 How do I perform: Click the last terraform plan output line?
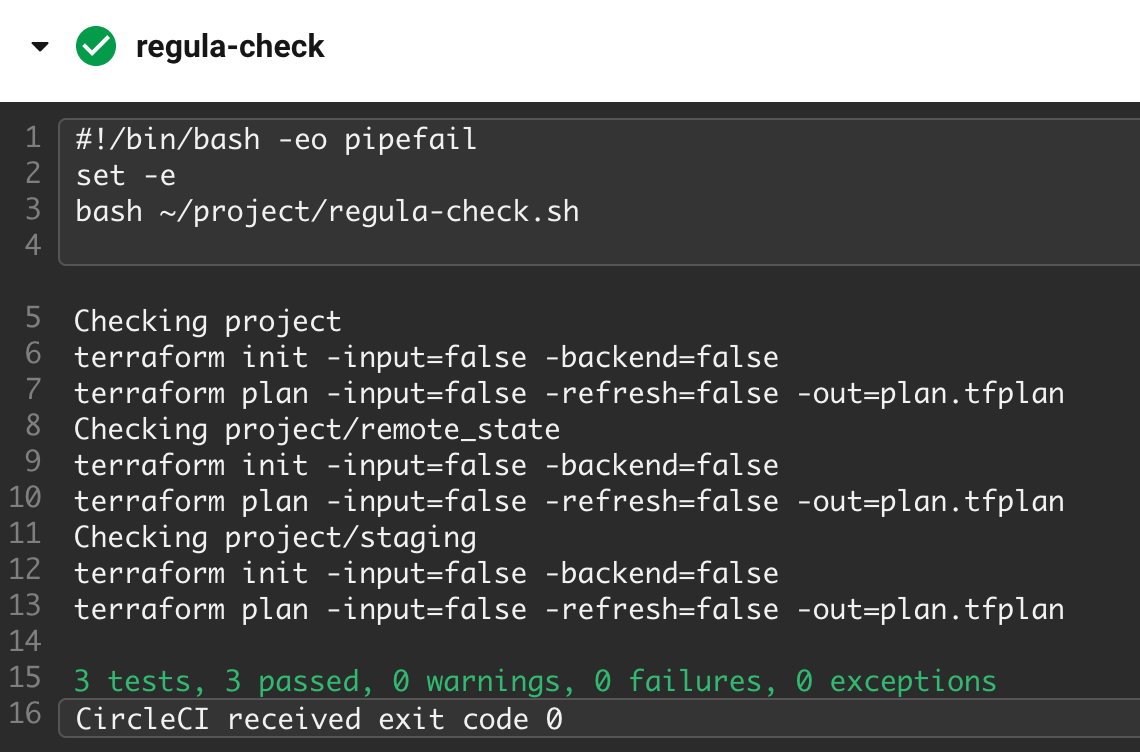(x=569, y=609)
